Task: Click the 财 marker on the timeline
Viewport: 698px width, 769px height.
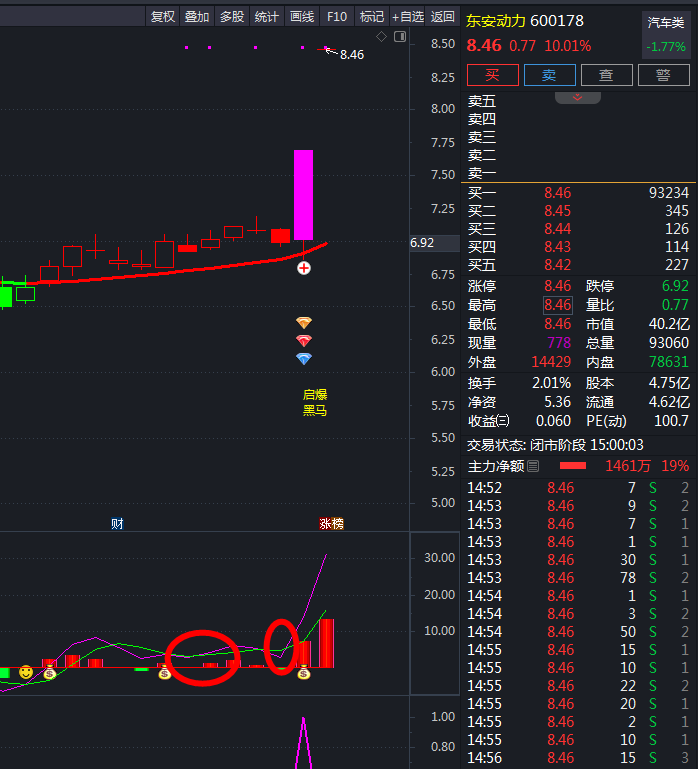Action: [117, 524]
